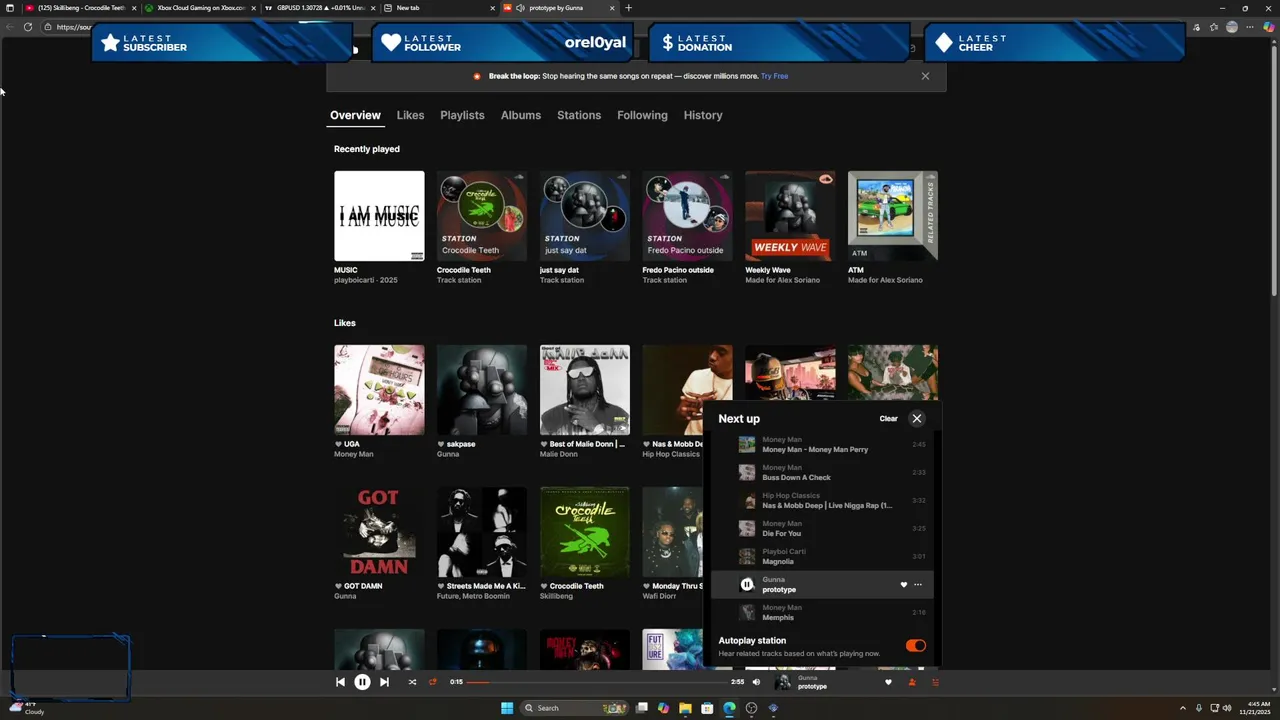This screenshot has width=1280, height=720.
Task: Open the Weekly Wave playlist cover
Action: [790, 216]
